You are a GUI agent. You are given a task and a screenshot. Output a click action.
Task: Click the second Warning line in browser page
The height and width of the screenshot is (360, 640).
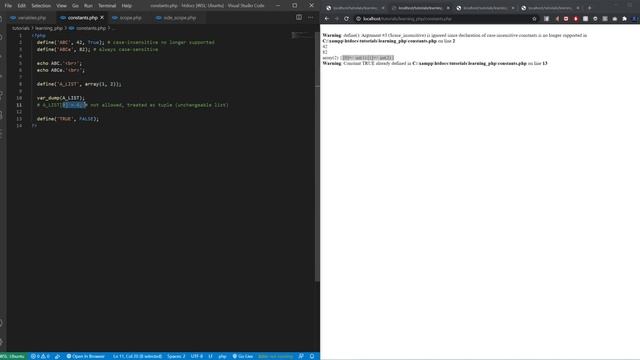click(435, 64)
